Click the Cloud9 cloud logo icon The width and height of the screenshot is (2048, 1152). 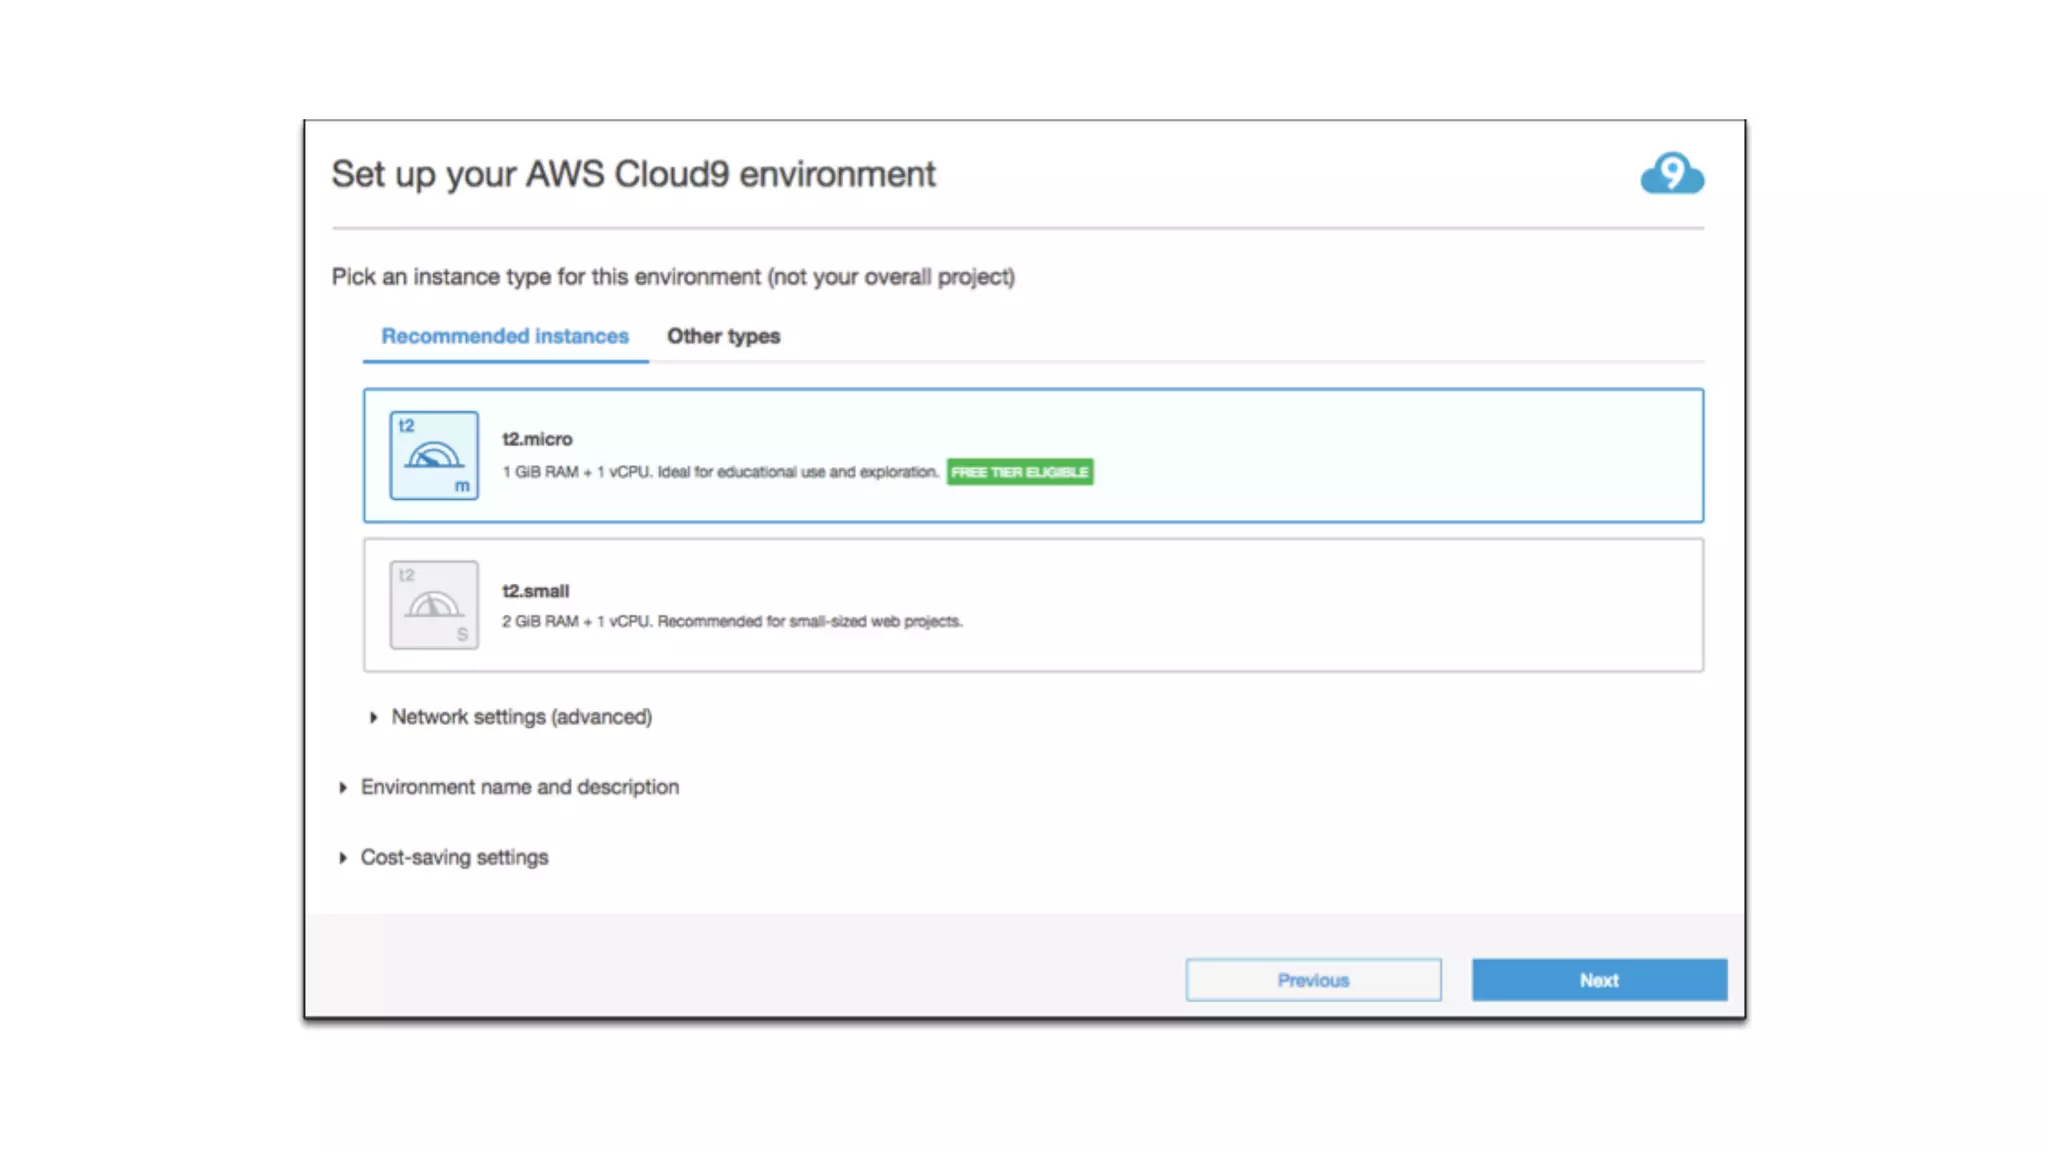(1671, 174)
